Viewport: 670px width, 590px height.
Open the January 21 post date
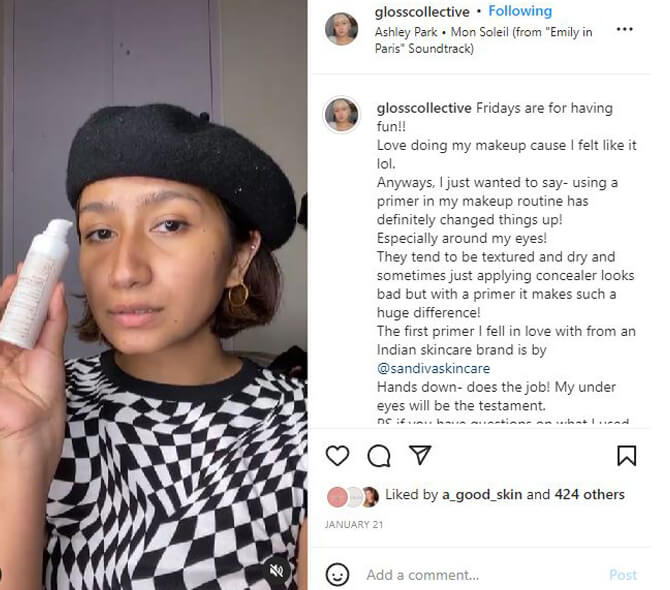(x=354, y=525)
